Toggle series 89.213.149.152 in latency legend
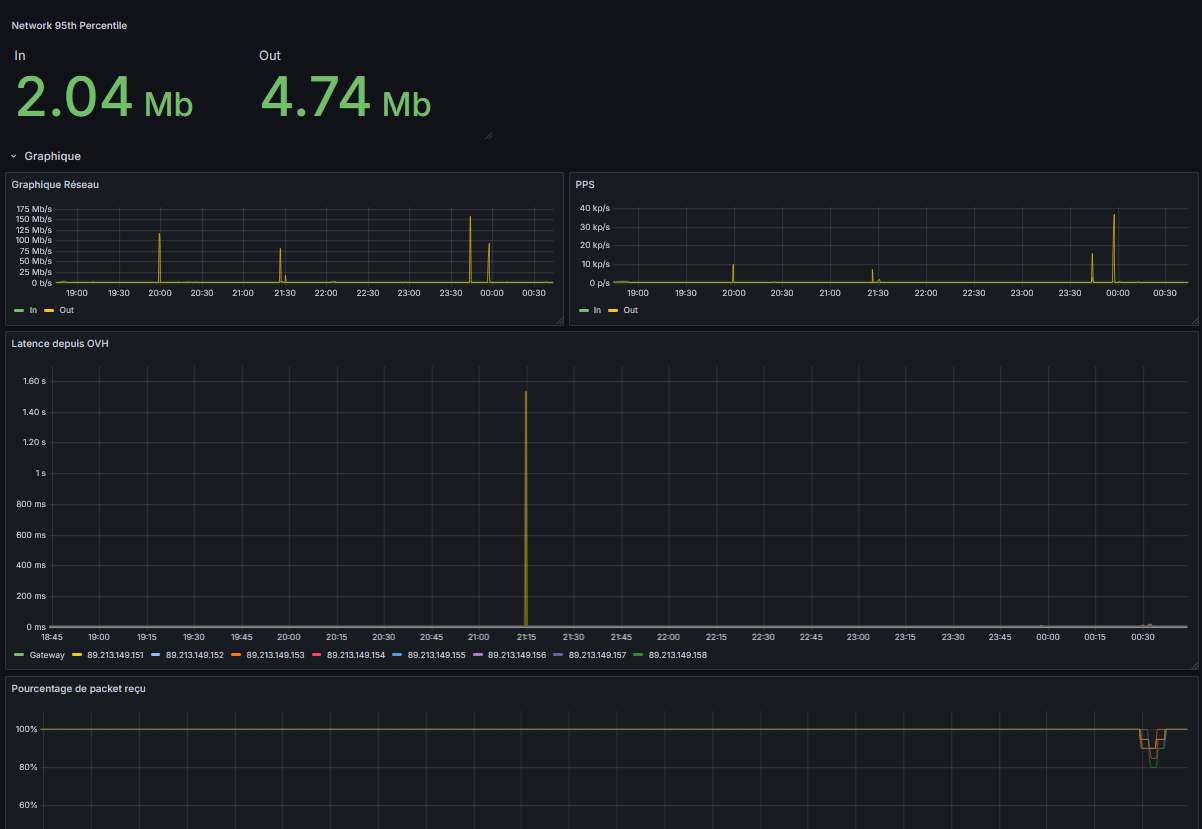Viewport: 1202px width, 829px height. [195, 655]
